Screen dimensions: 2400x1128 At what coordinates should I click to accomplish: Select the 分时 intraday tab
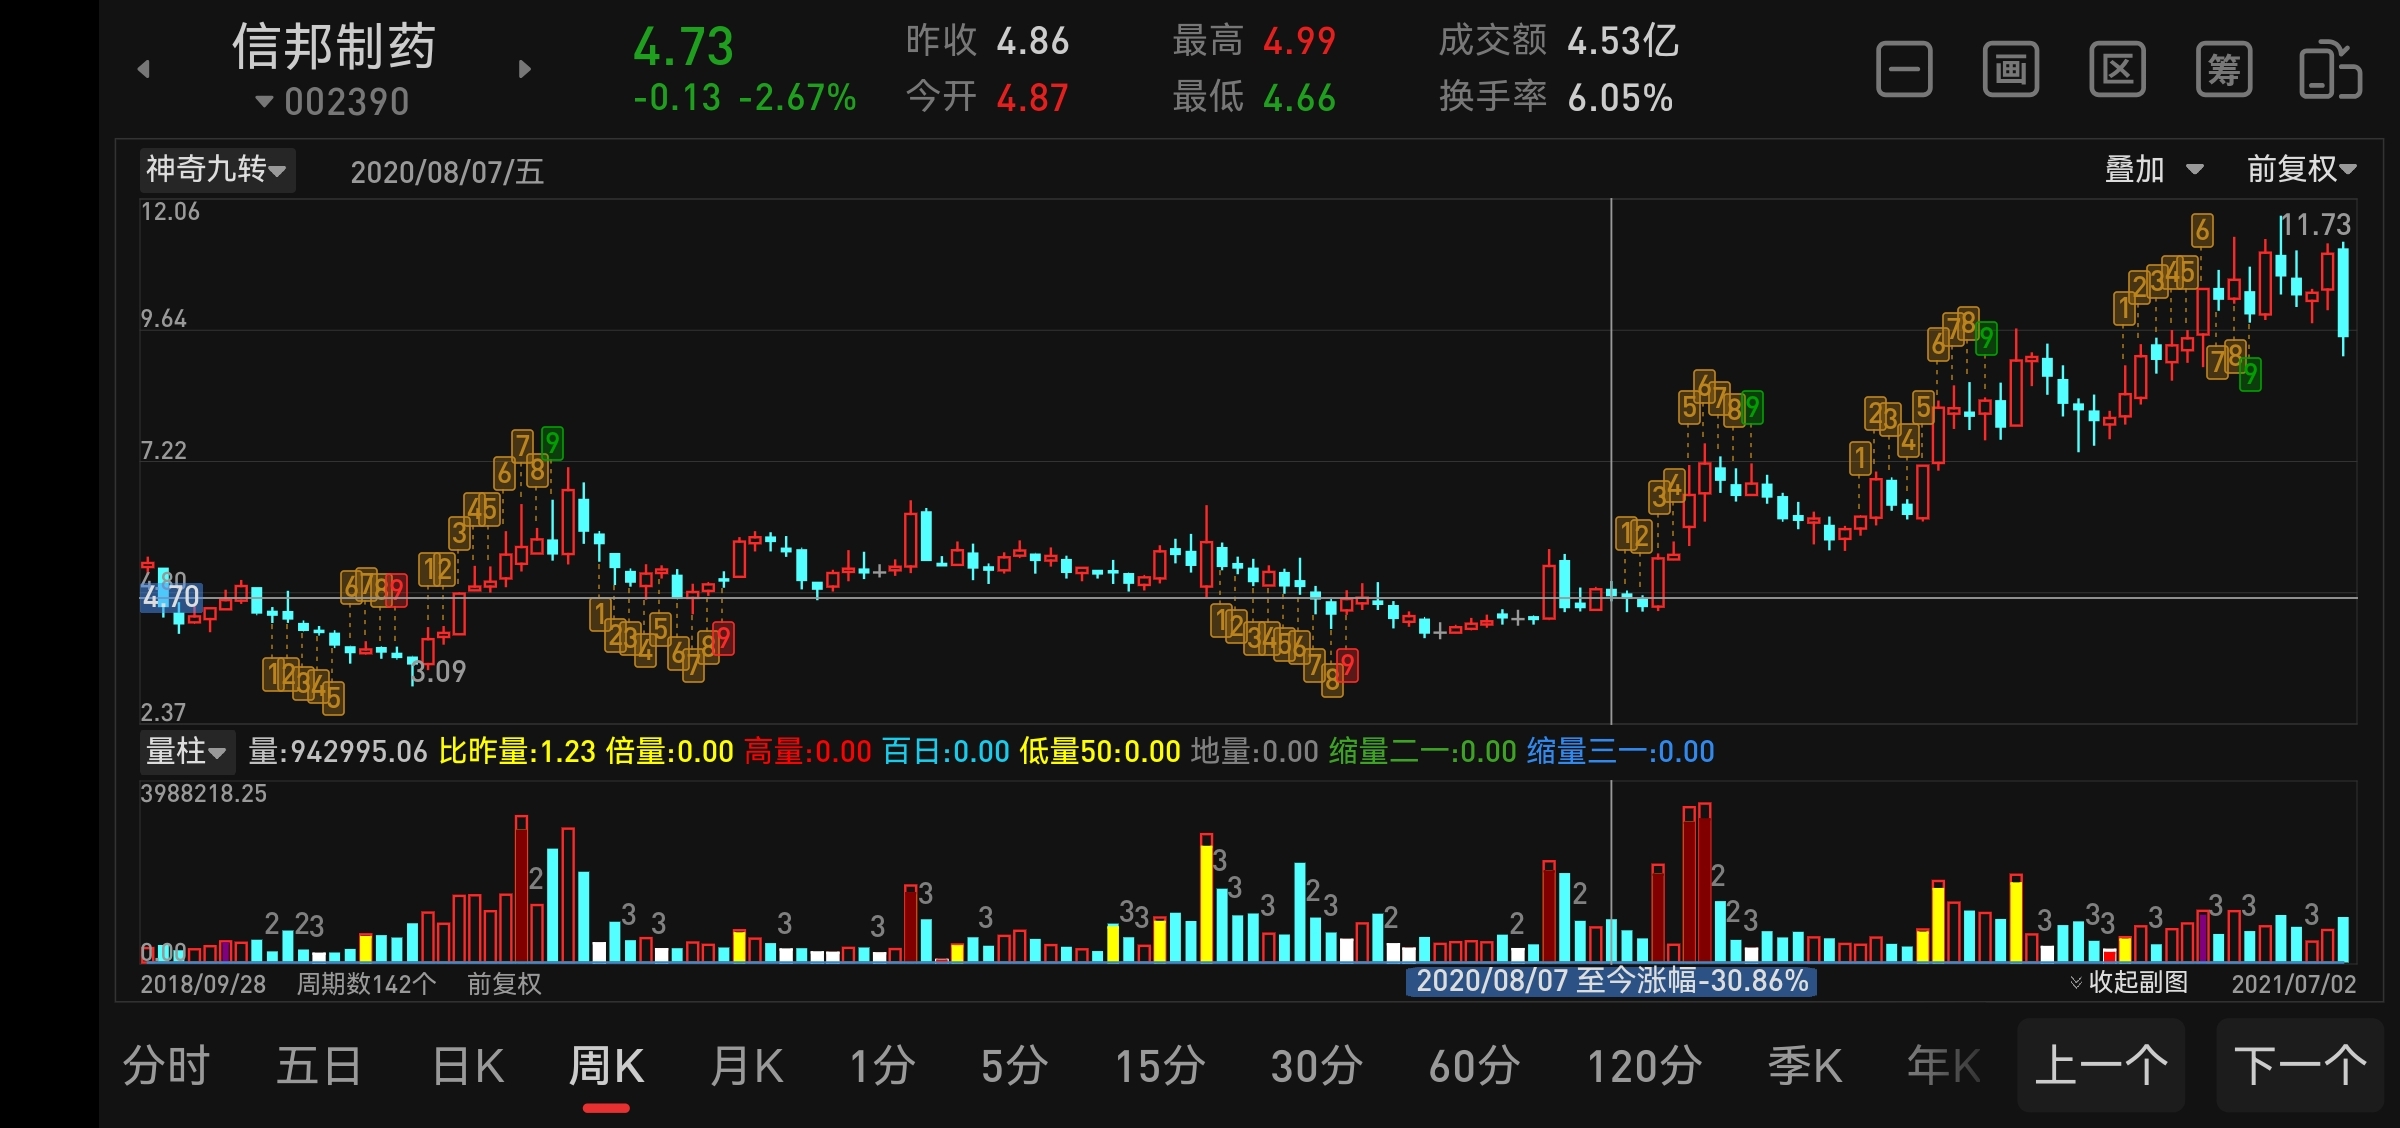tap(166, 1066)
